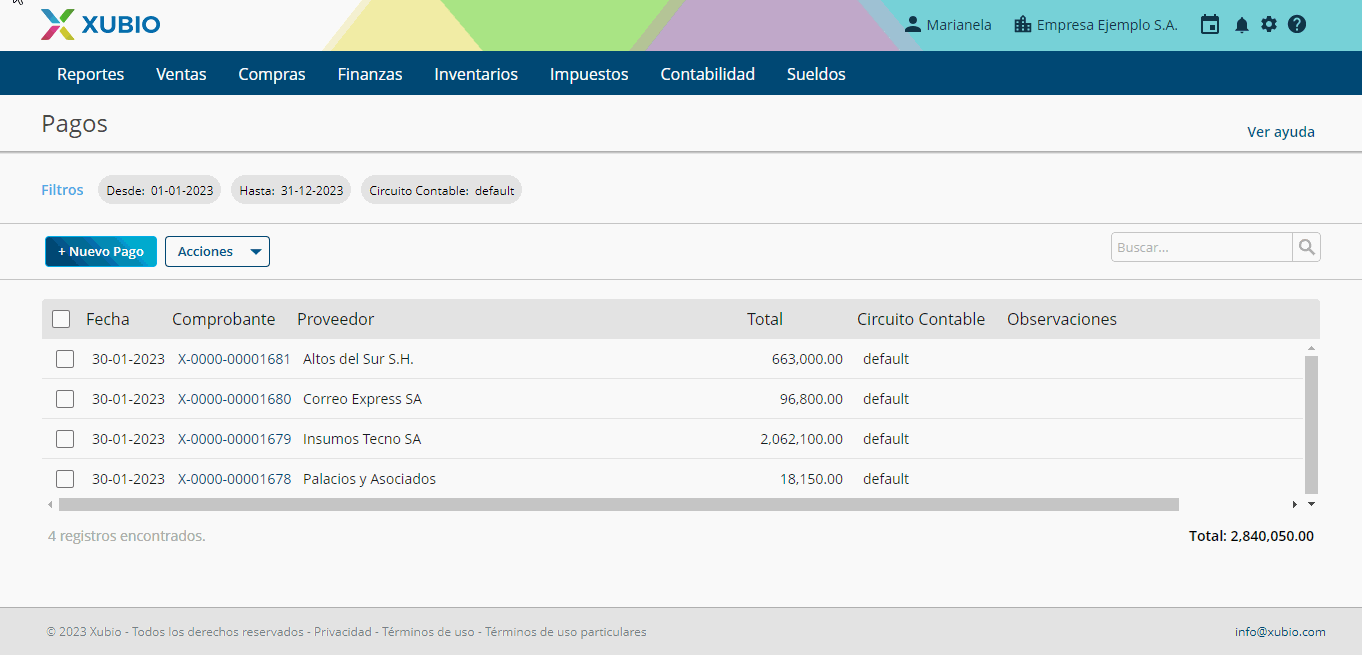Check the Palacios y Asociados row

pos(65,479)
